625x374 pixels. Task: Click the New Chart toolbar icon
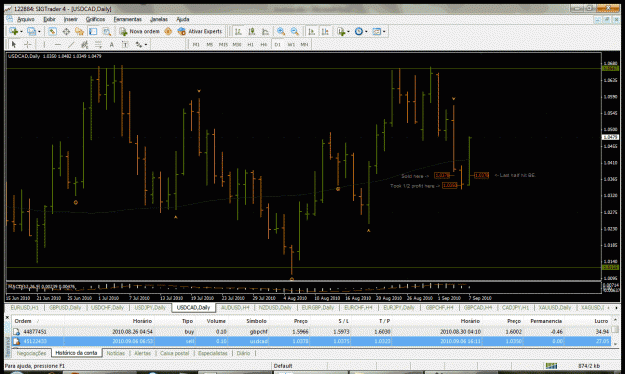coord(13,31)
